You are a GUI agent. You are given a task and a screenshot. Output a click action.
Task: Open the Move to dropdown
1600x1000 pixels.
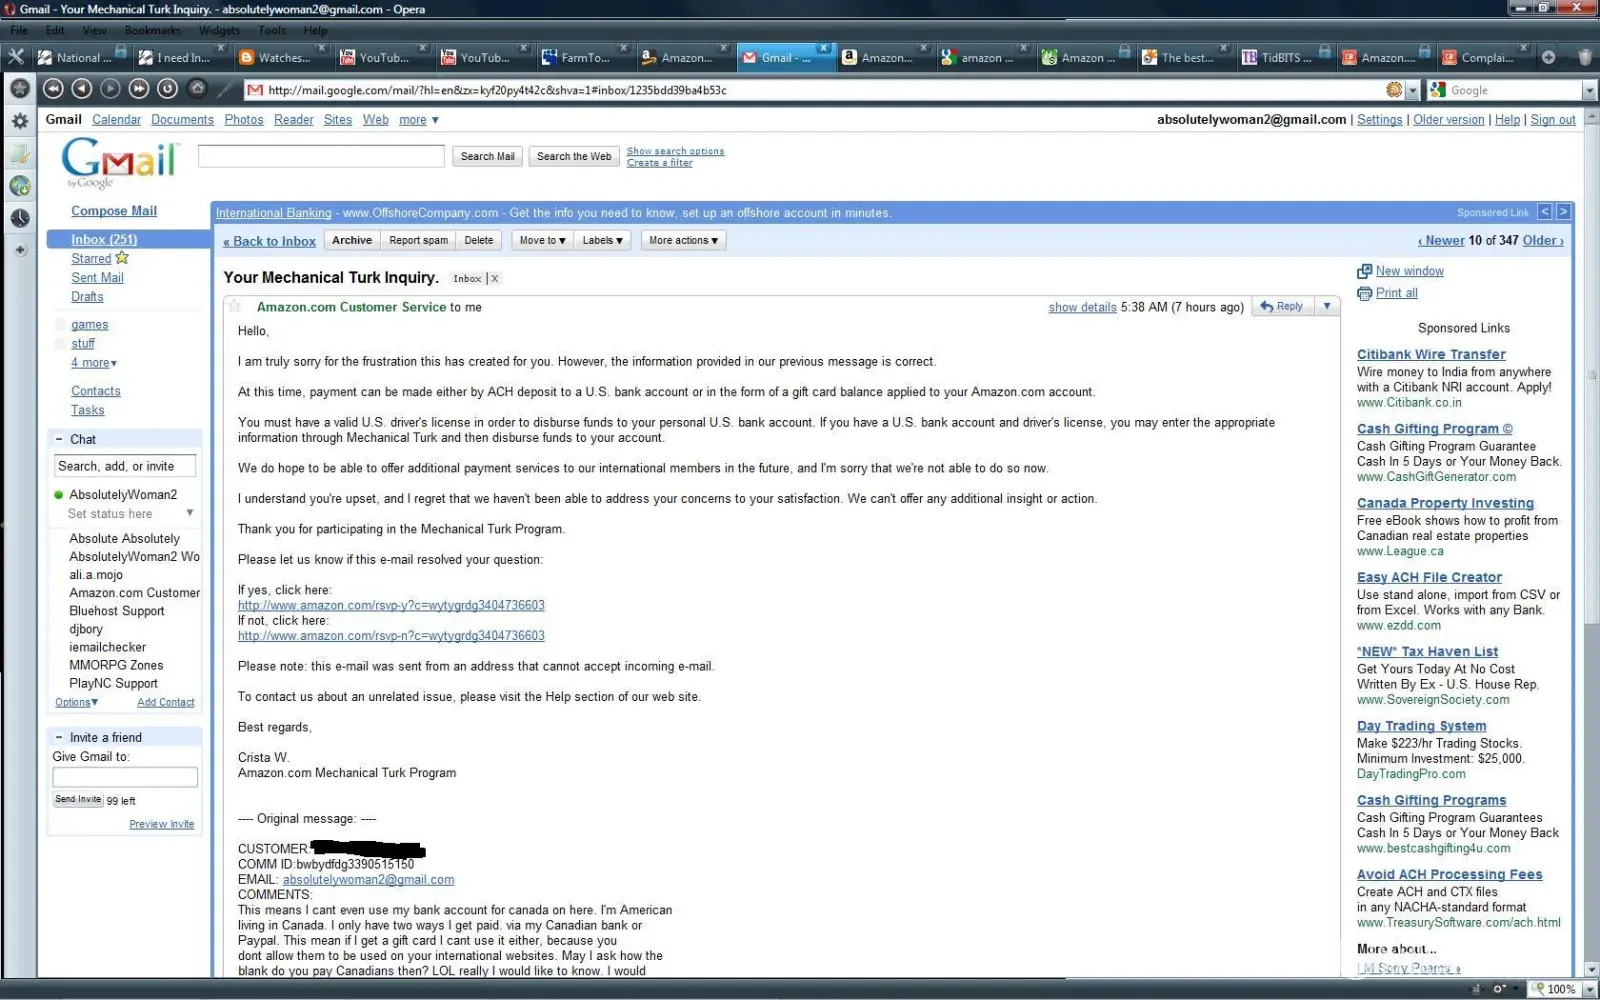coord(543,240)
